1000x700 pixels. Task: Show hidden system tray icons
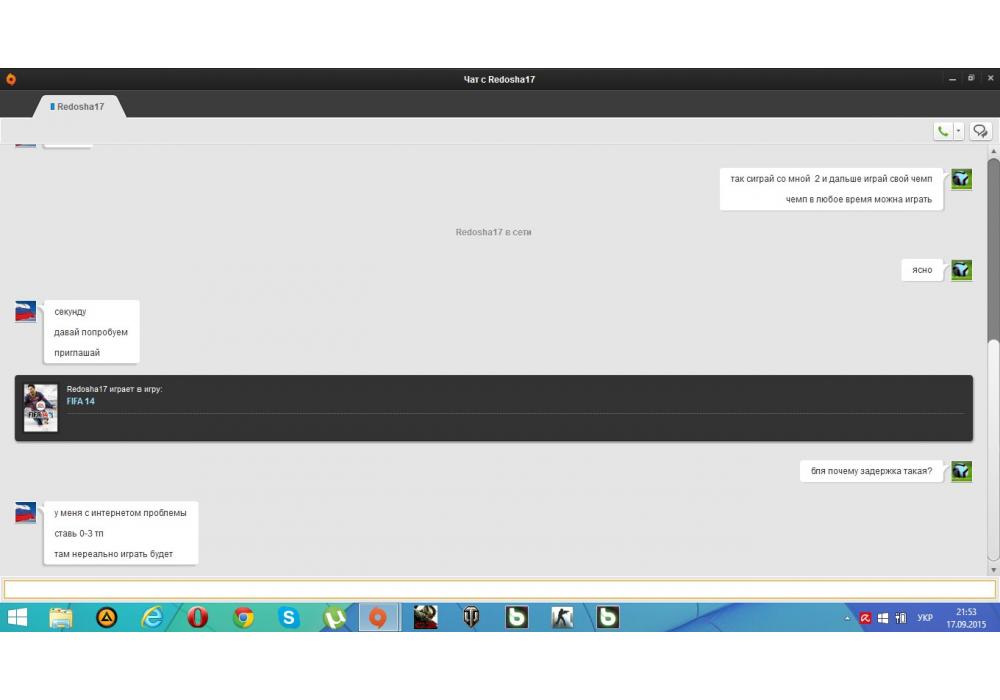(847, 618)
